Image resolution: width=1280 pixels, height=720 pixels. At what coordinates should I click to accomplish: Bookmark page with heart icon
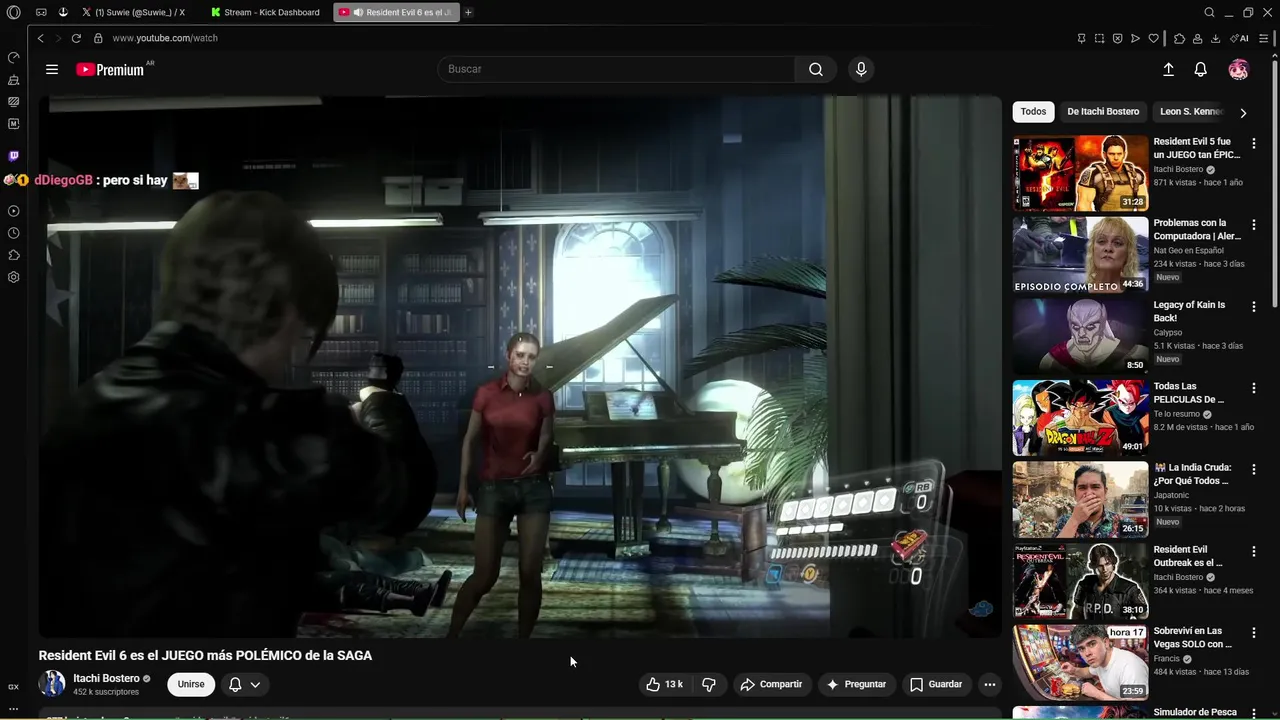(1153, 38)
